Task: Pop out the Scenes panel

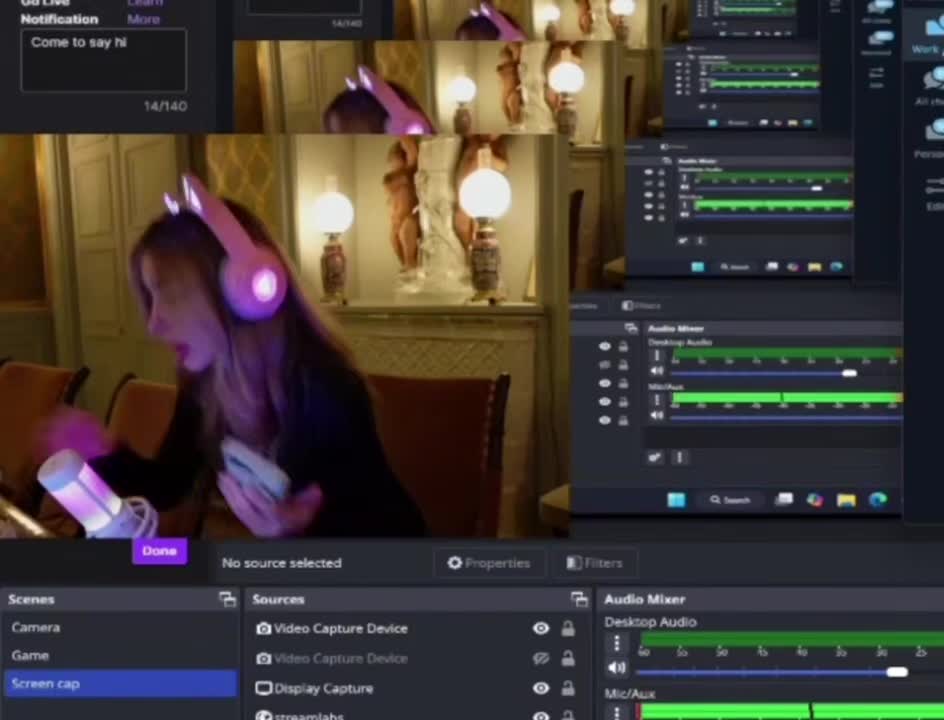Action: 228,599
